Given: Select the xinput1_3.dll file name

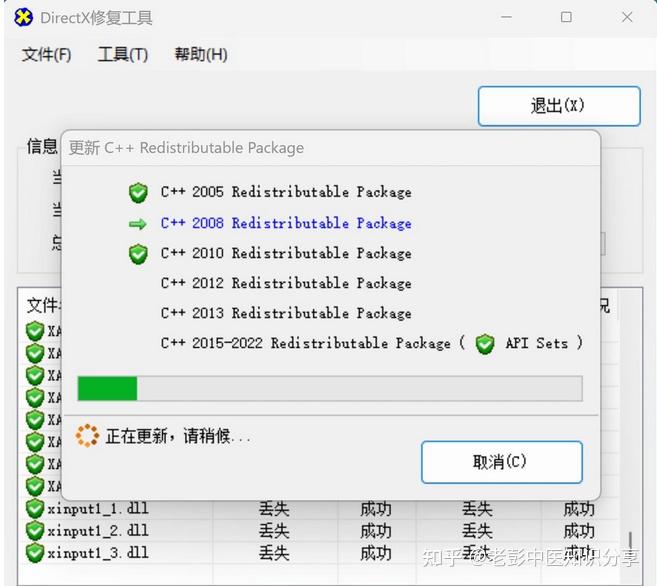Looking at the screenshot, I should [98, 553].
